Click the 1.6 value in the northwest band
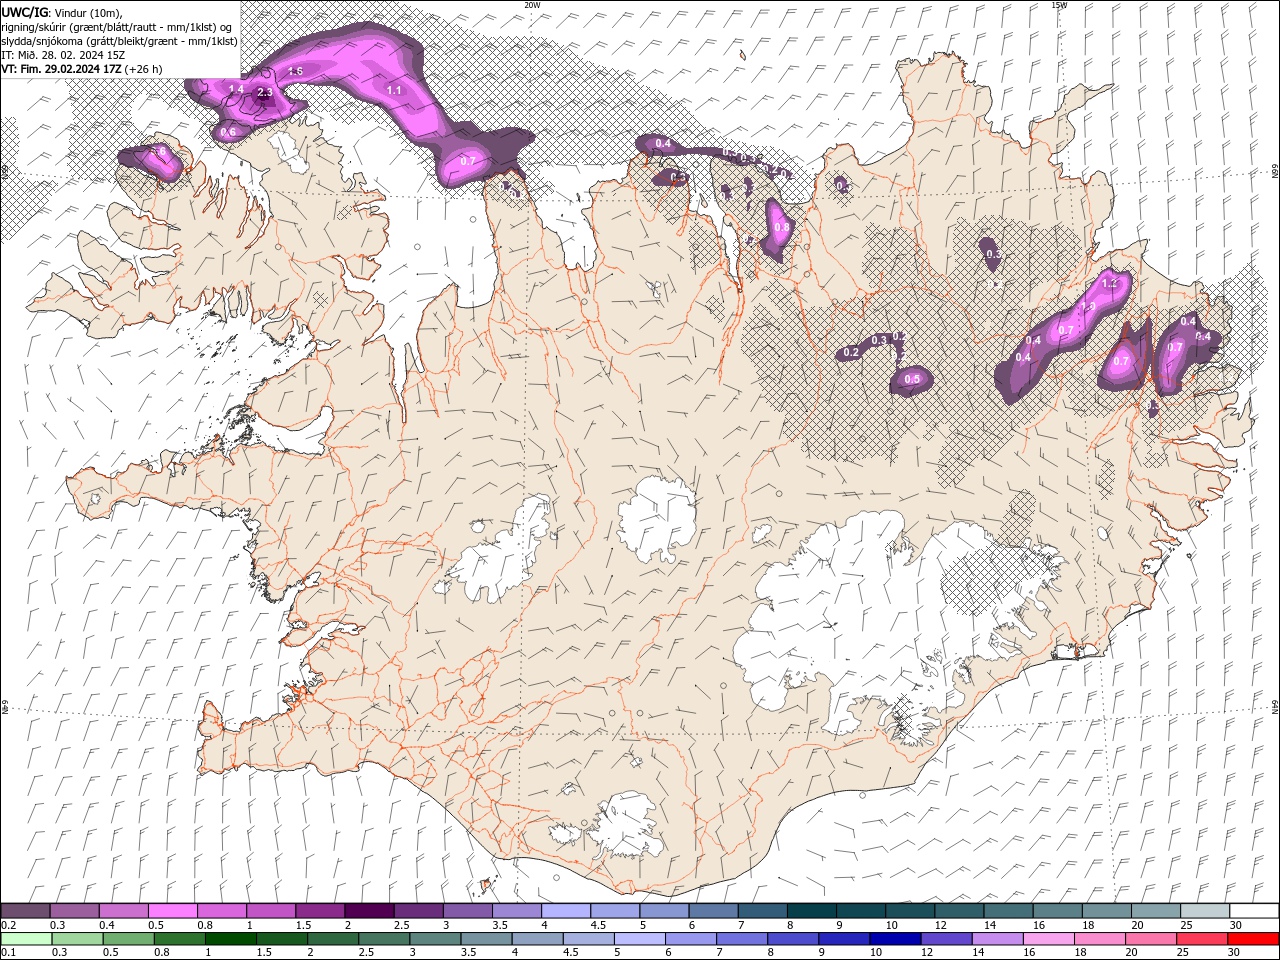The image size is (1280, 960). 295,71
